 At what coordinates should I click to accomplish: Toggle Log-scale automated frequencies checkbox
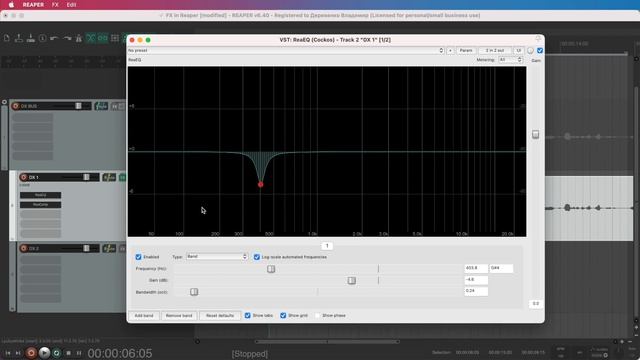pyautogui.click(x=257, y=257)
